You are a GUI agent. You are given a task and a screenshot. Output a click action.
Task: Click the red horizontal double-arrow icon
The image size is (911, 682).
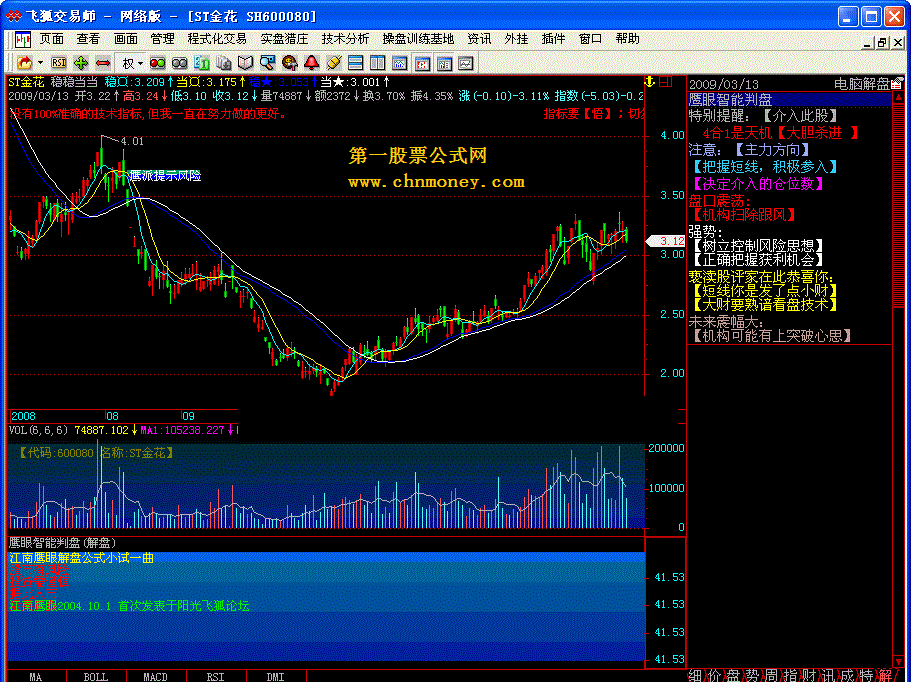point(103,63)
